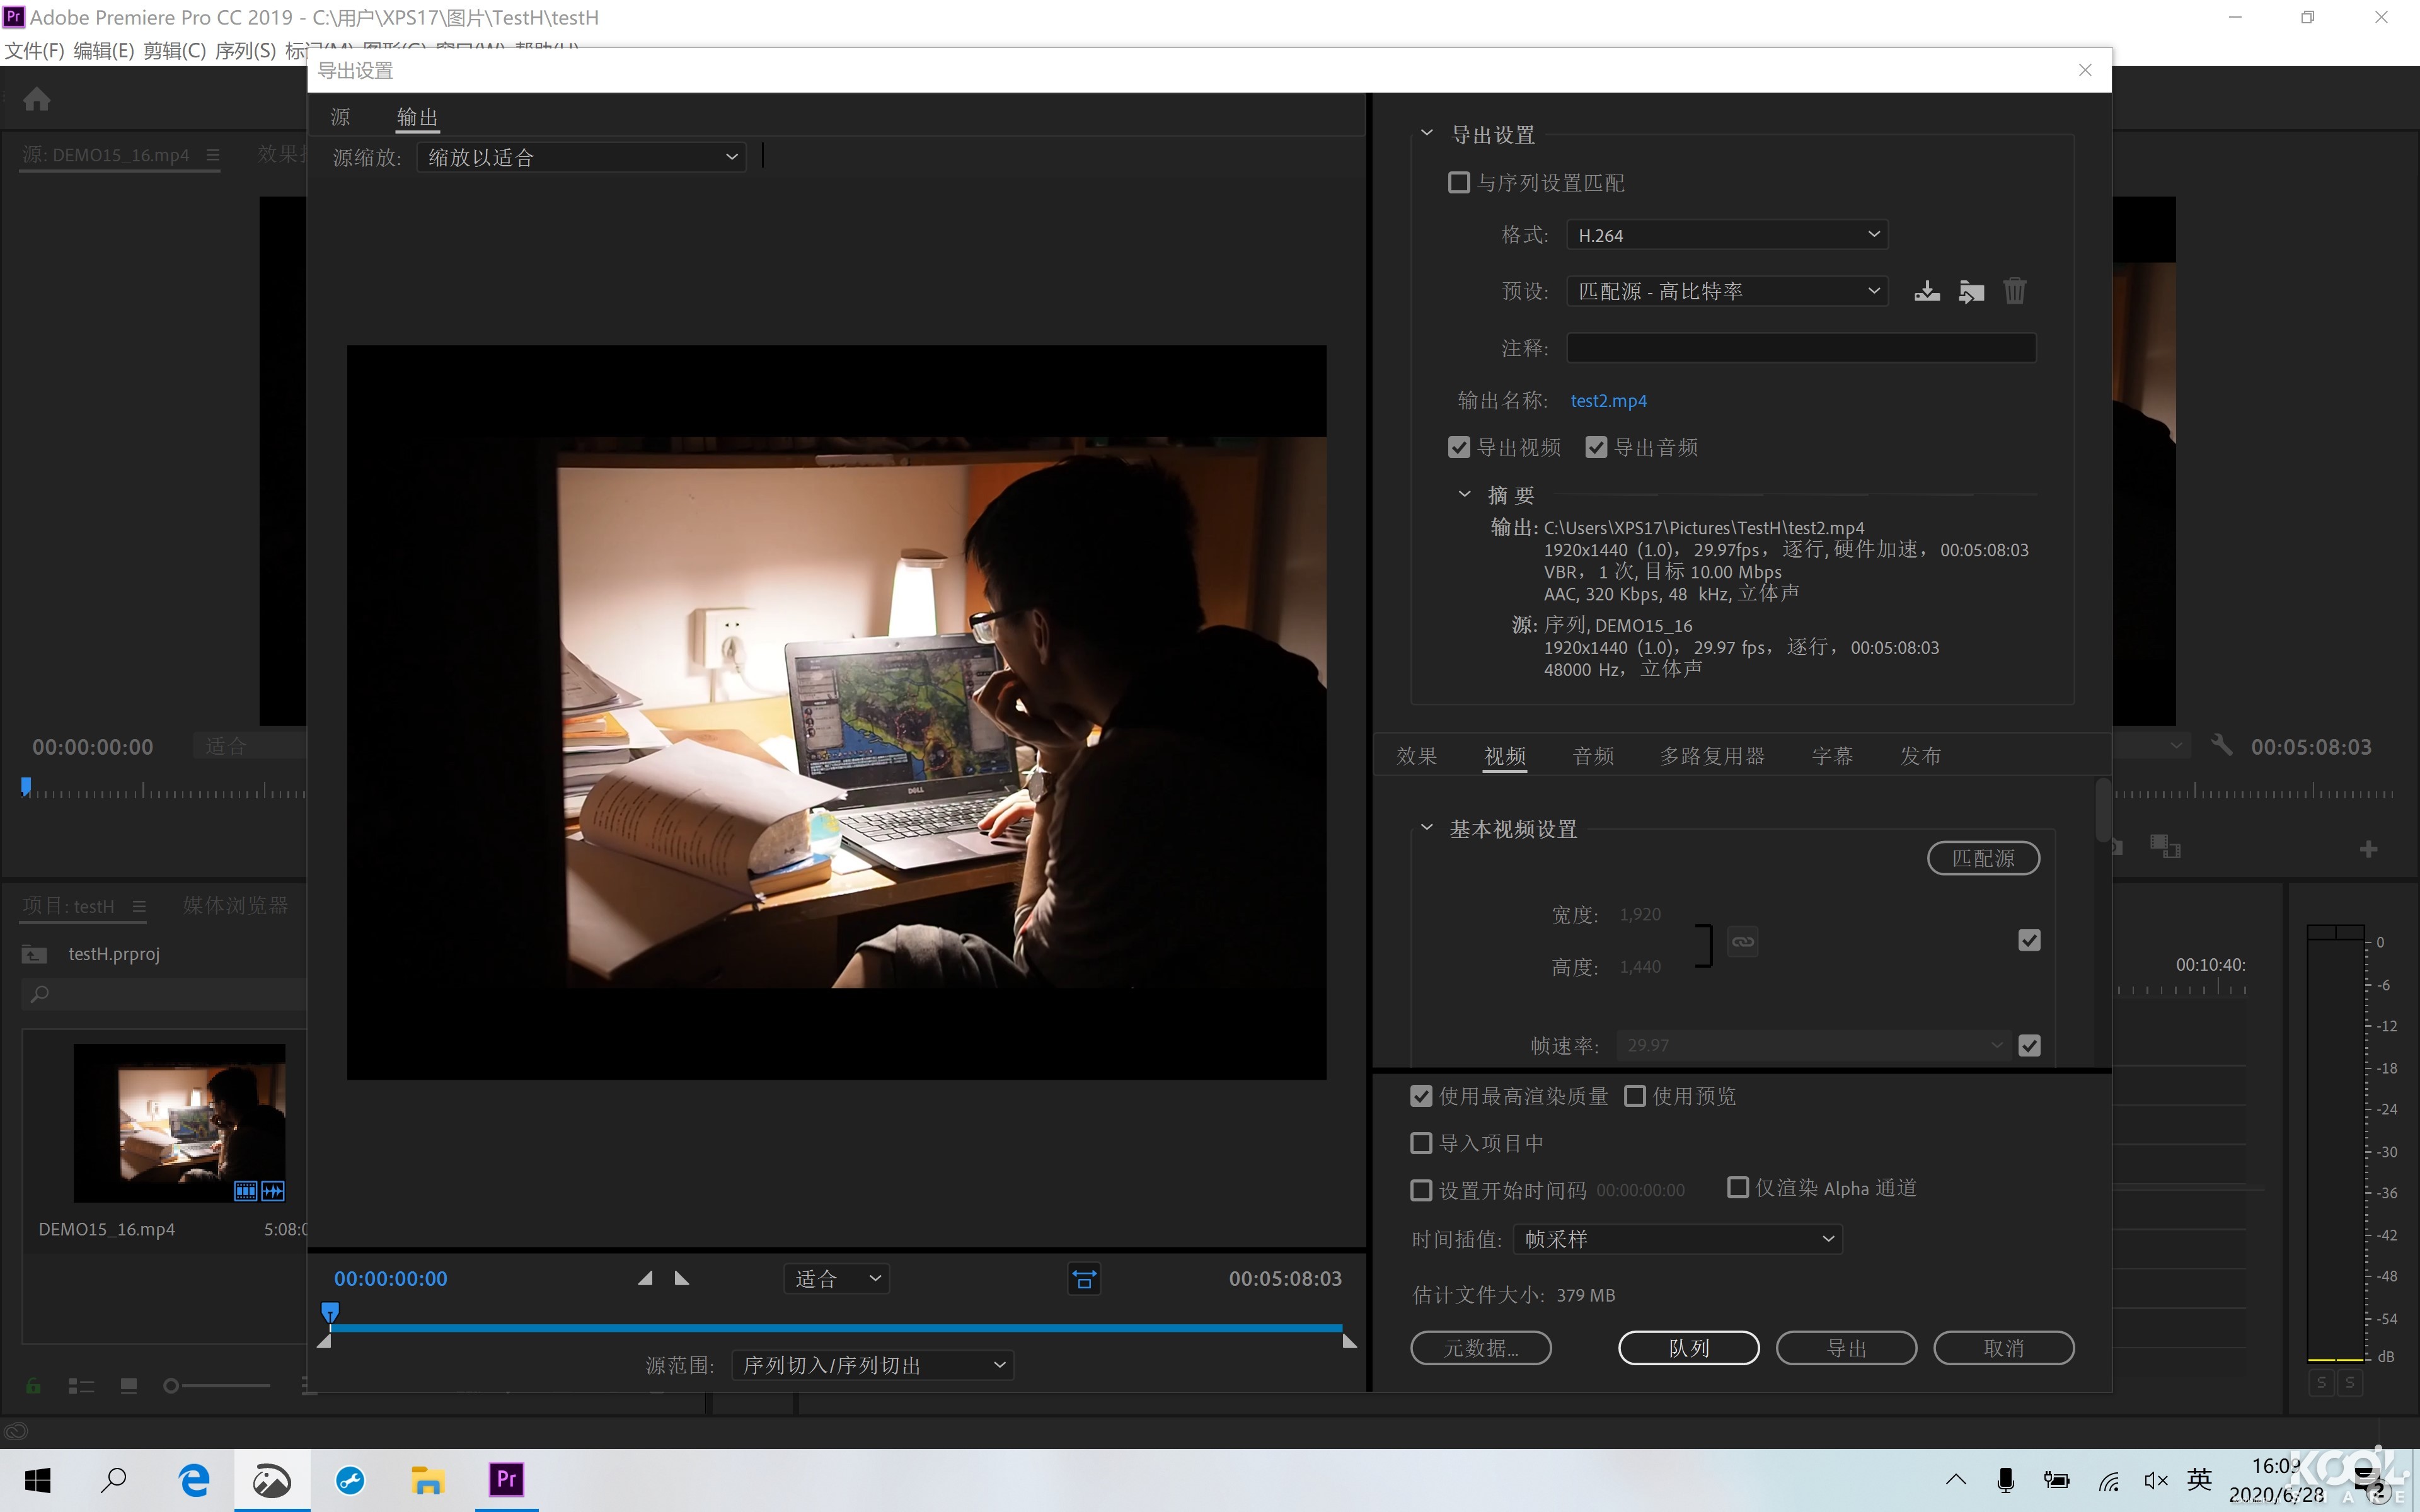
Task: Open the 源缩放 scaling dropdown
Action: tap(580, 156)
